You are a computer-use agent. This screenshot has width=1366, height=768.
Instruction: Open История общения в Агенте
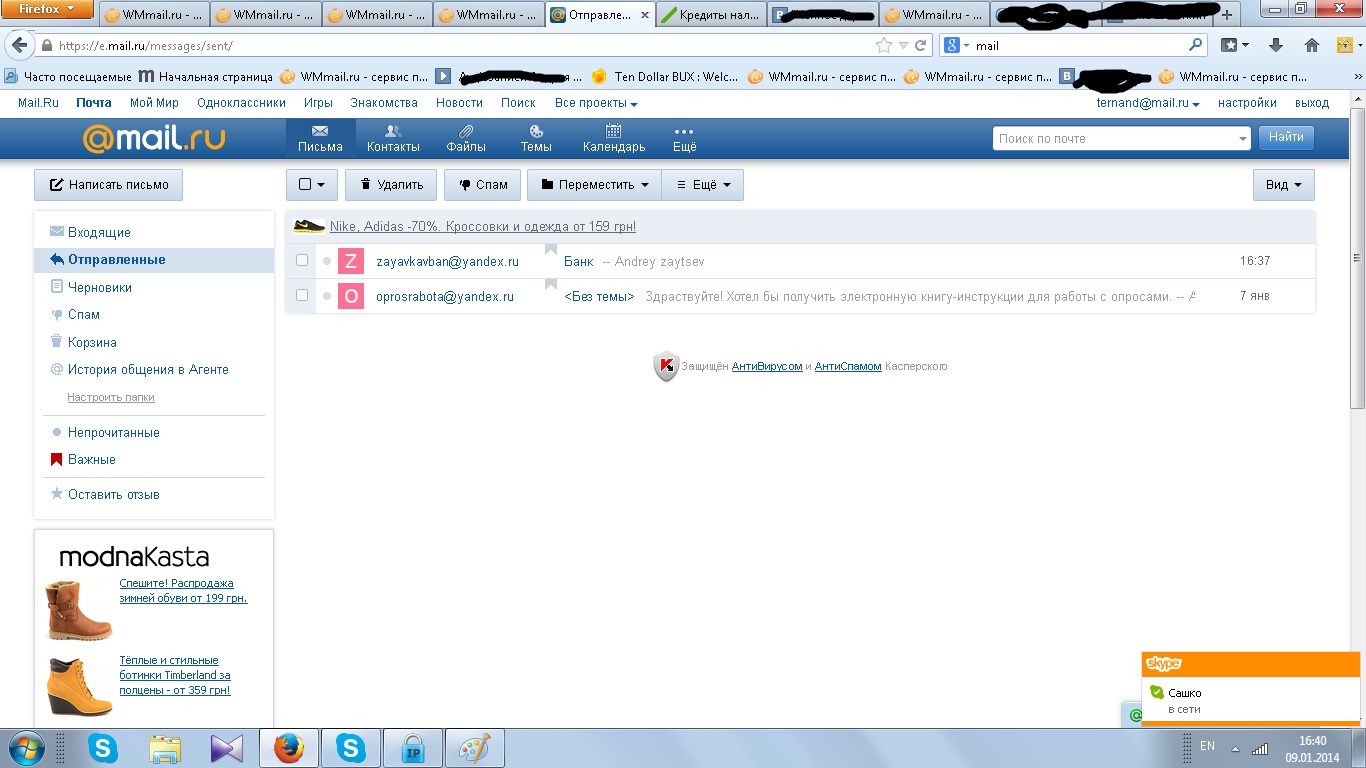(x=148, y=369)
